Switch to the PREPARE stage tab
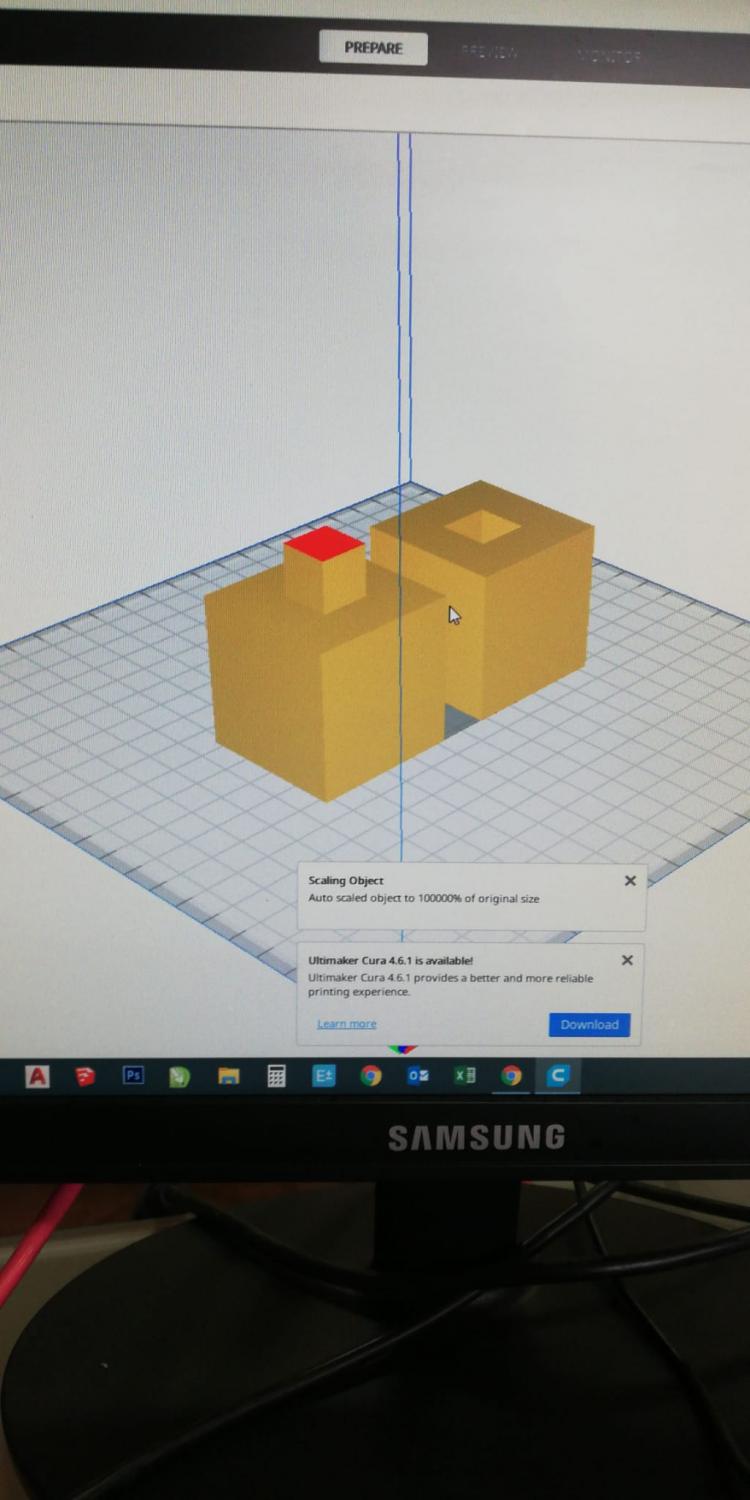Screen dimensions: 750x1500 click(373, 48)
